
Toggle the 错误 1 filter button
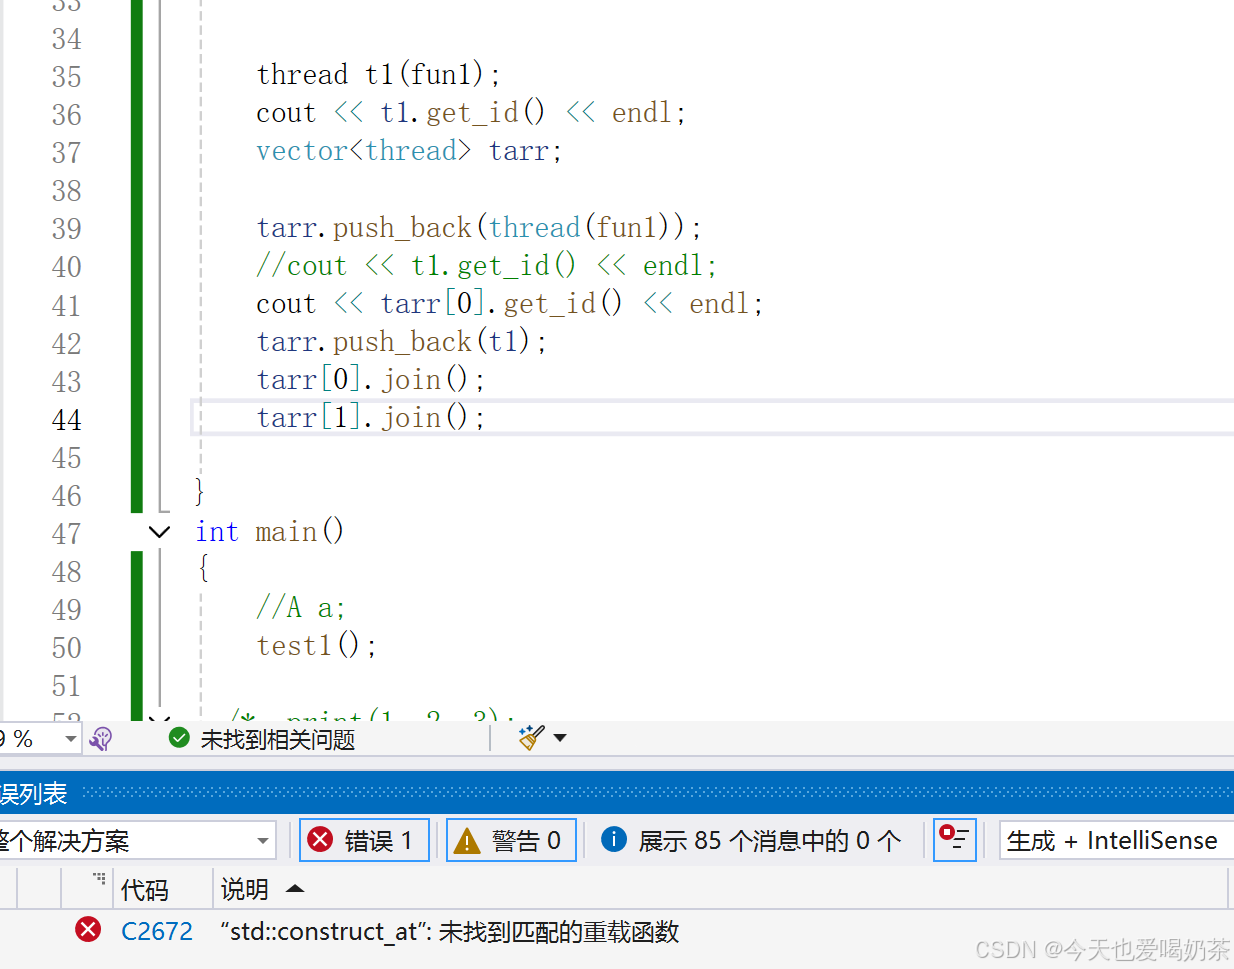[364, 840]
